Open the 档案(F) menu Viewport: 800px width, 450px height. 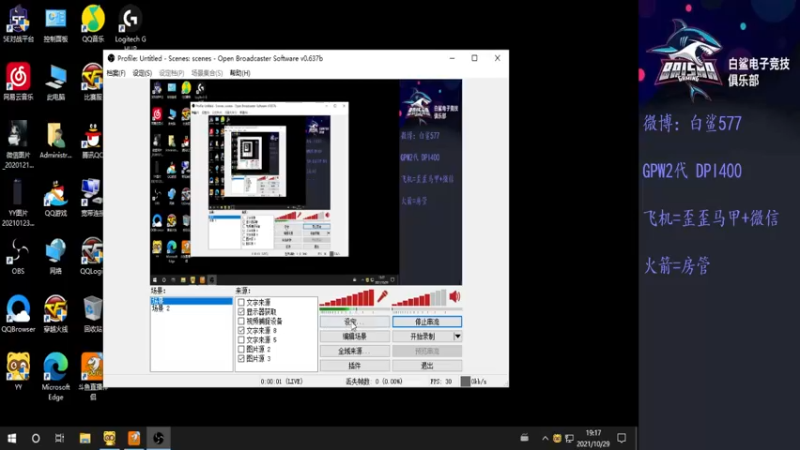pos(116,73)
